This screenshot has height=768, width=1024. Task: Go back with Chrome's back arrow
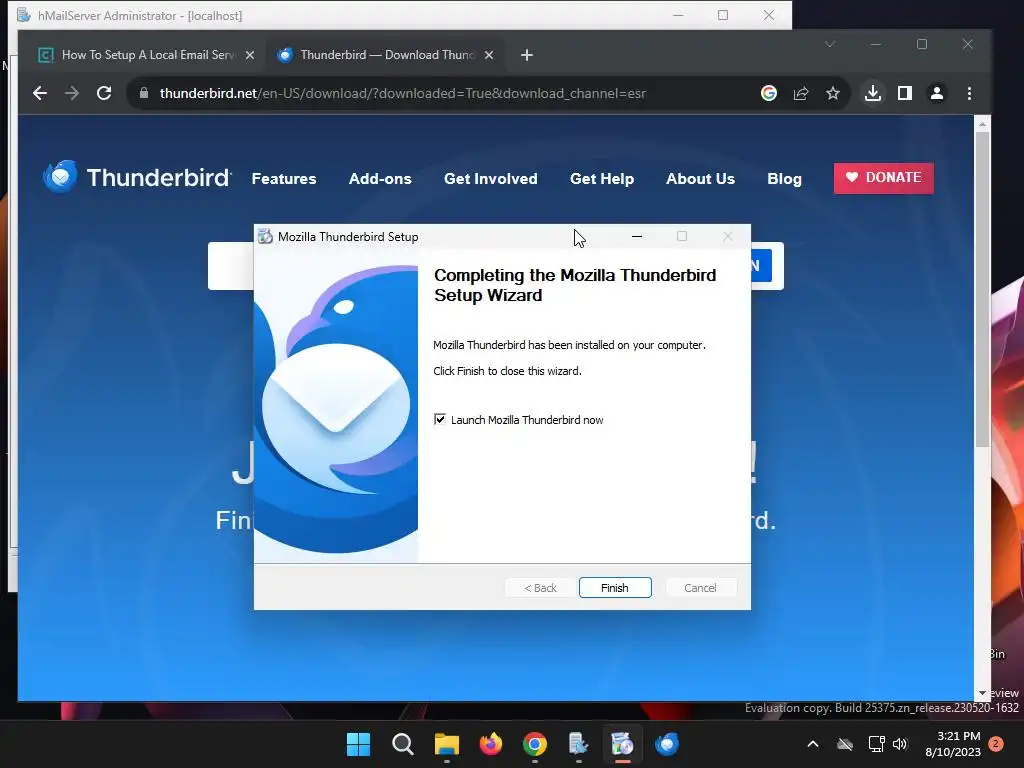point(40,93)
